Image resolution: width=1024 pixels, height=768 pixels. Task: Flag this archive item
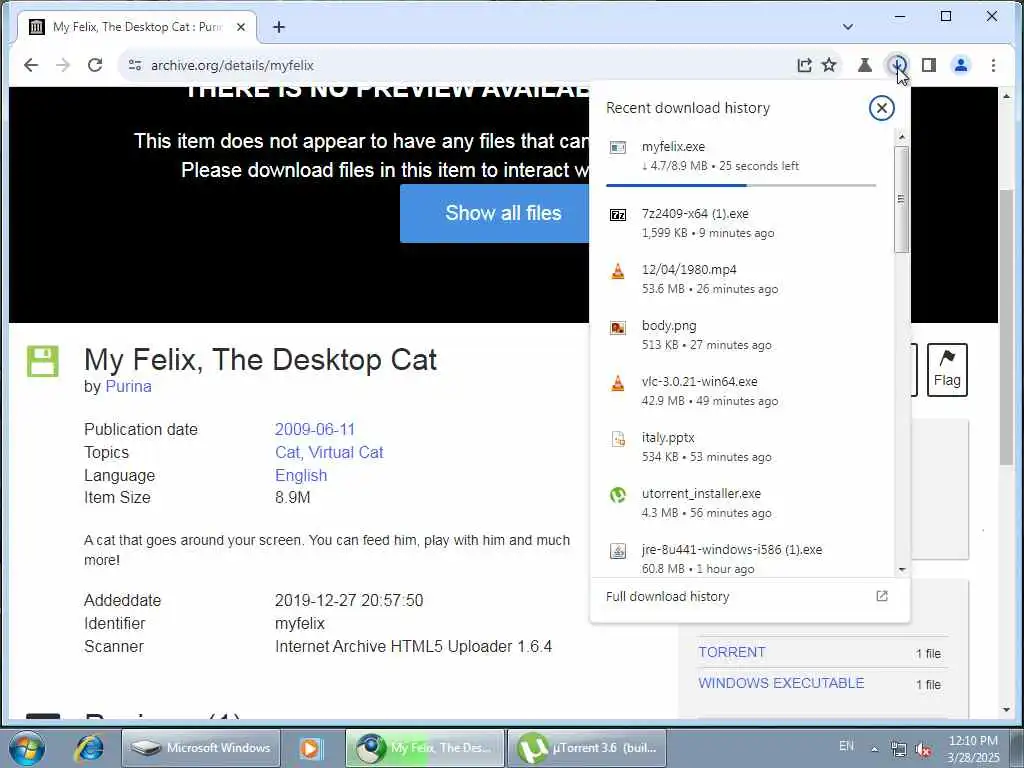pos(947,370)
